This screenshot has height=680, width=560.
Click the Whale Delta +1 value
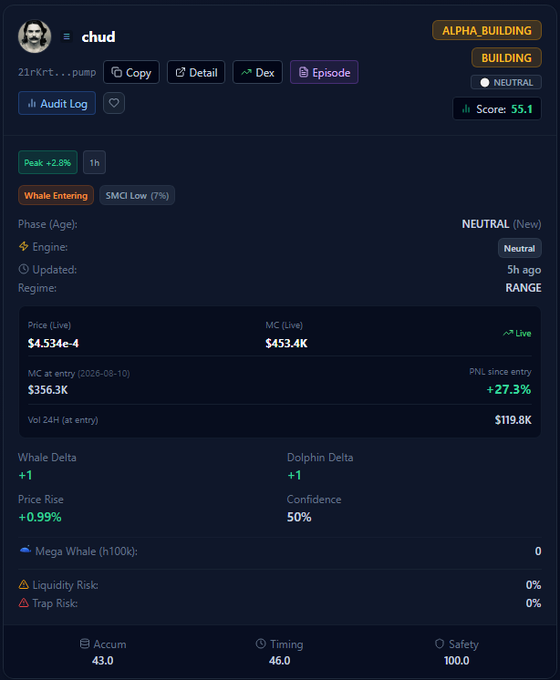pyautogui.click(x=25, y=475)
